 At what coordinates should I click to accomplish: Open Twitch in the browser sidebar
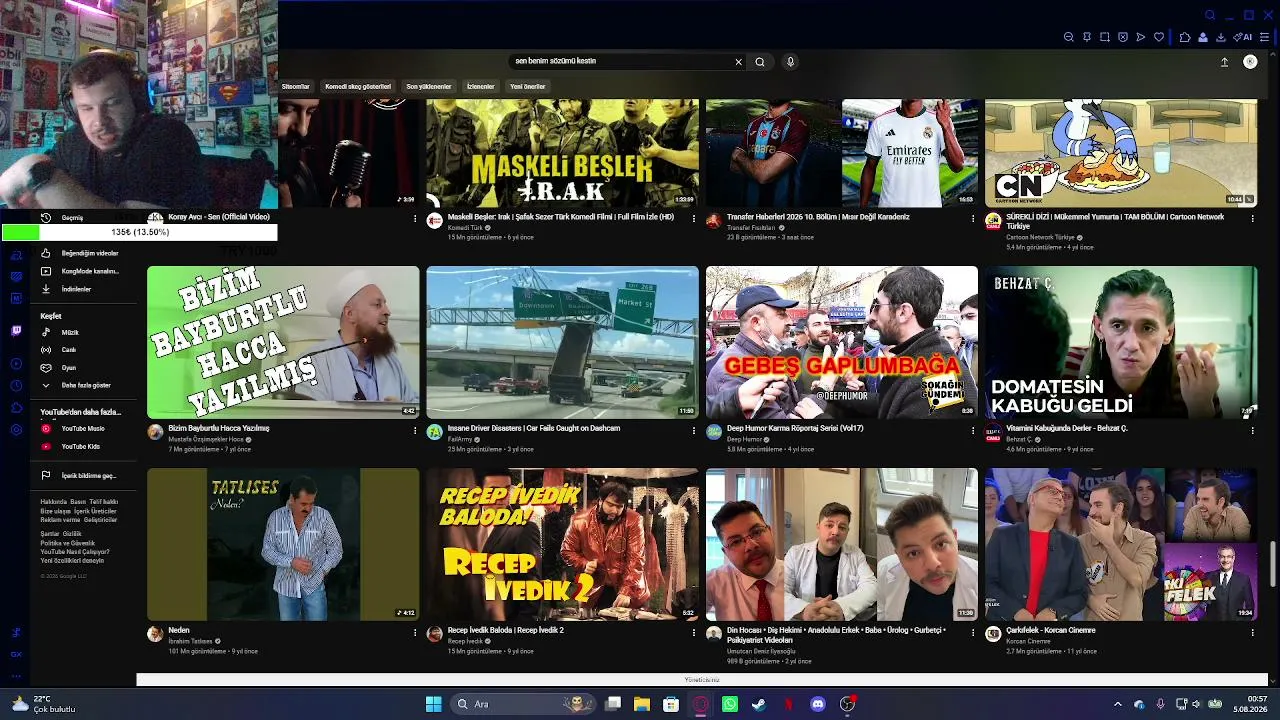point(16,331)
